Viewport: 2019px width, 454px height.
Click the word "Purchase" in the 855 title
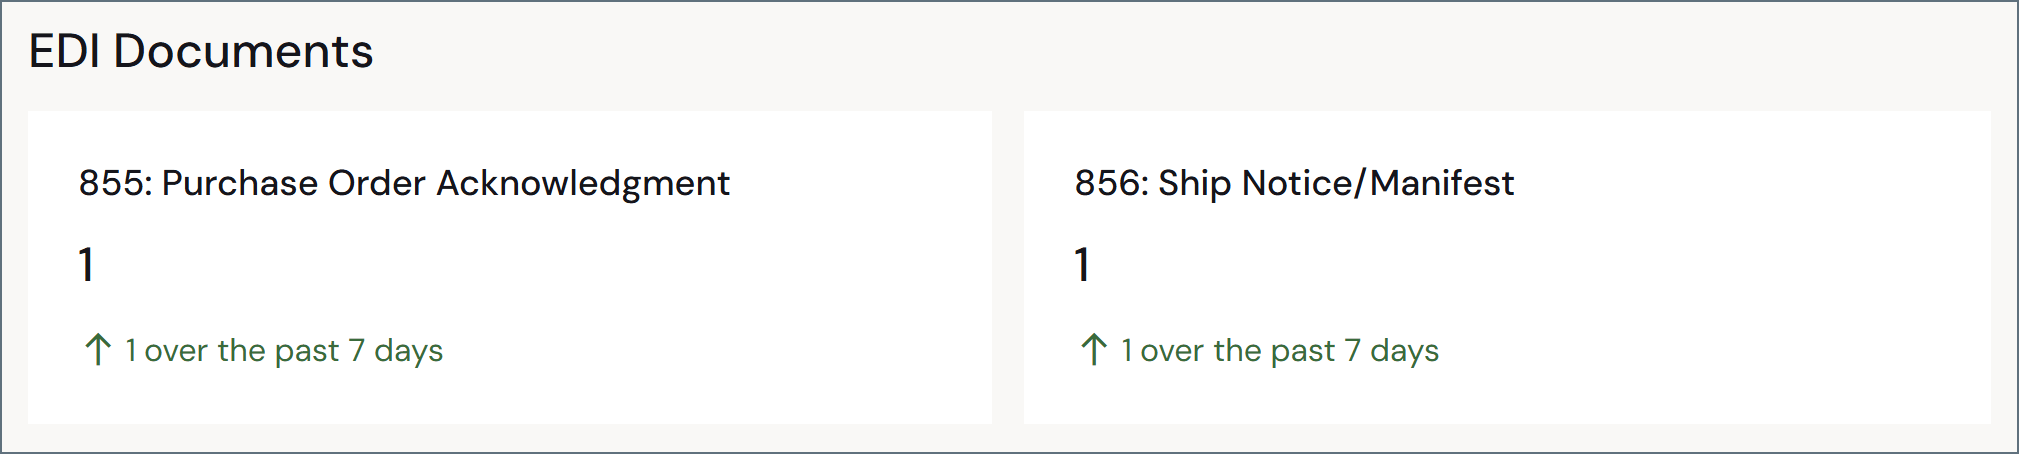[x=240, y=184]
